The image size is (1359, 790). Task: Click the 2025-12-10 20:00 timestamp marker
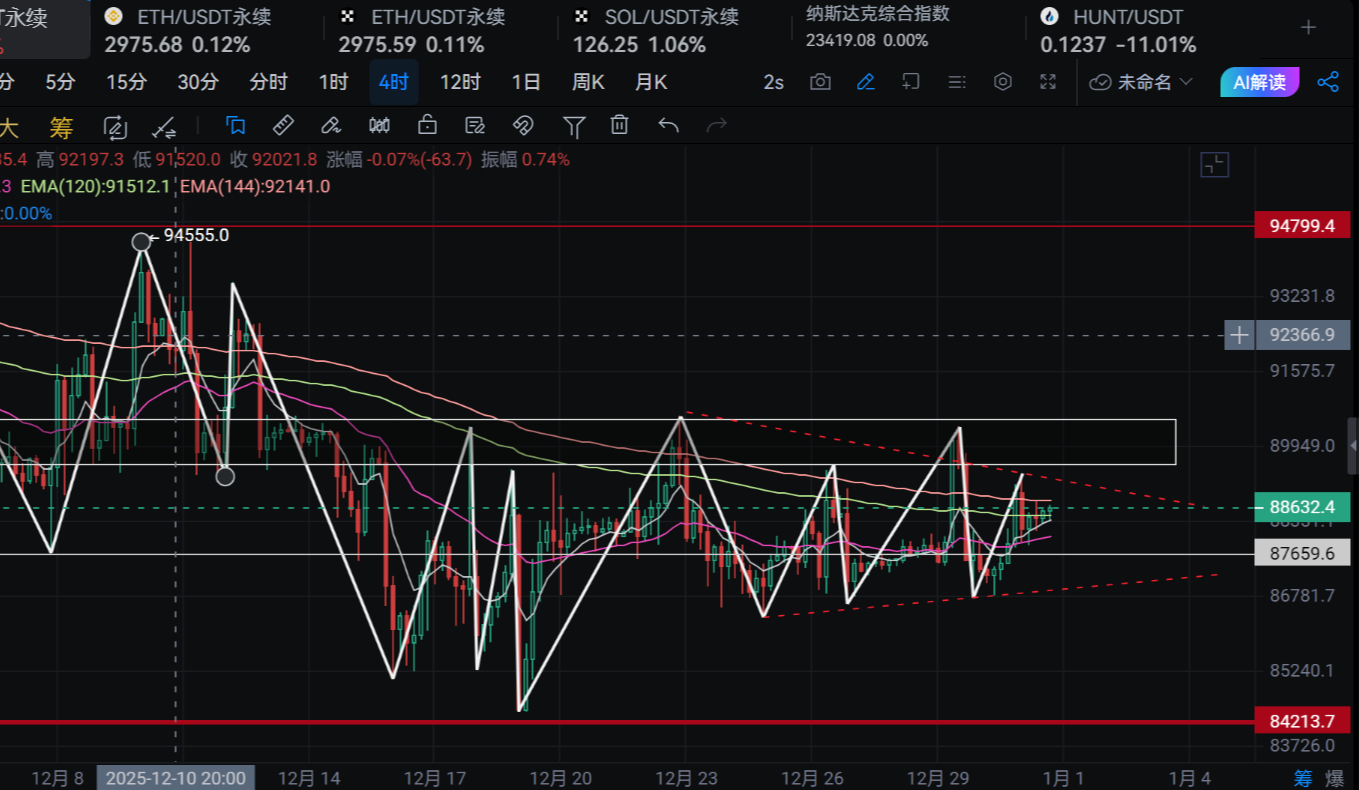click(x=176, y=777)
